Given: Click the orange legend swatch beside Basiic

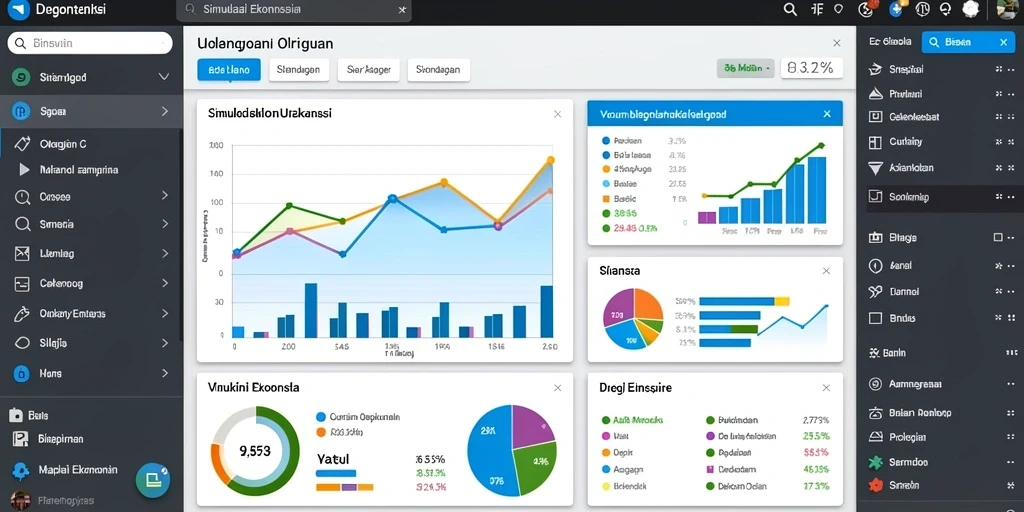Looking at the screenshot, I should 605,199.
